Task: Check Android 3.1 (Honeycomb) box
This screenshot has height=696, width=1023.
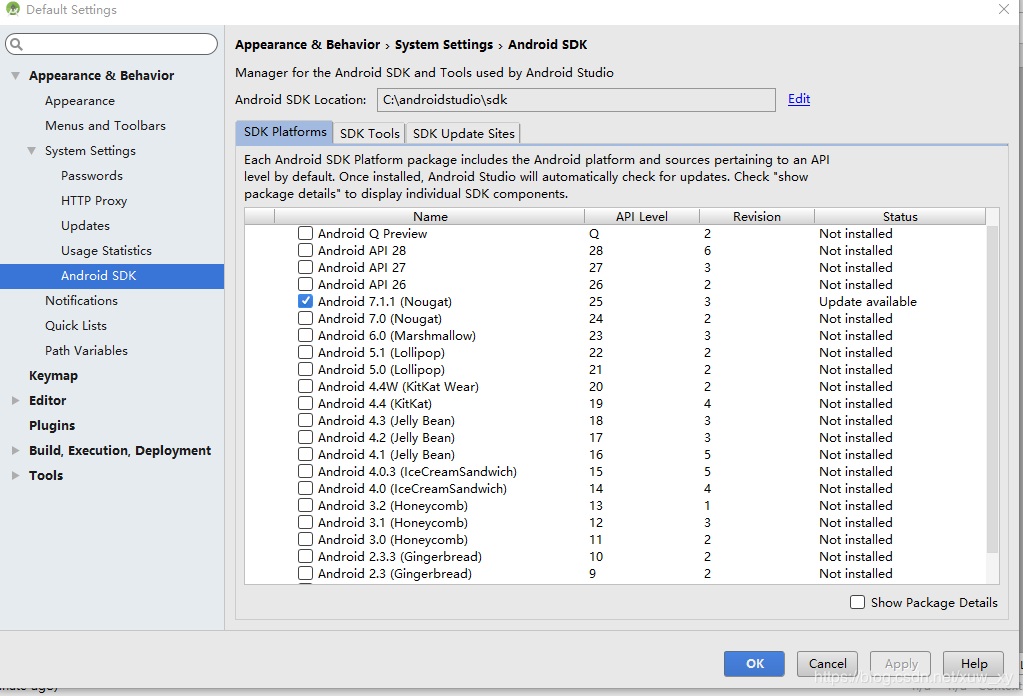Action: (305, 522)
